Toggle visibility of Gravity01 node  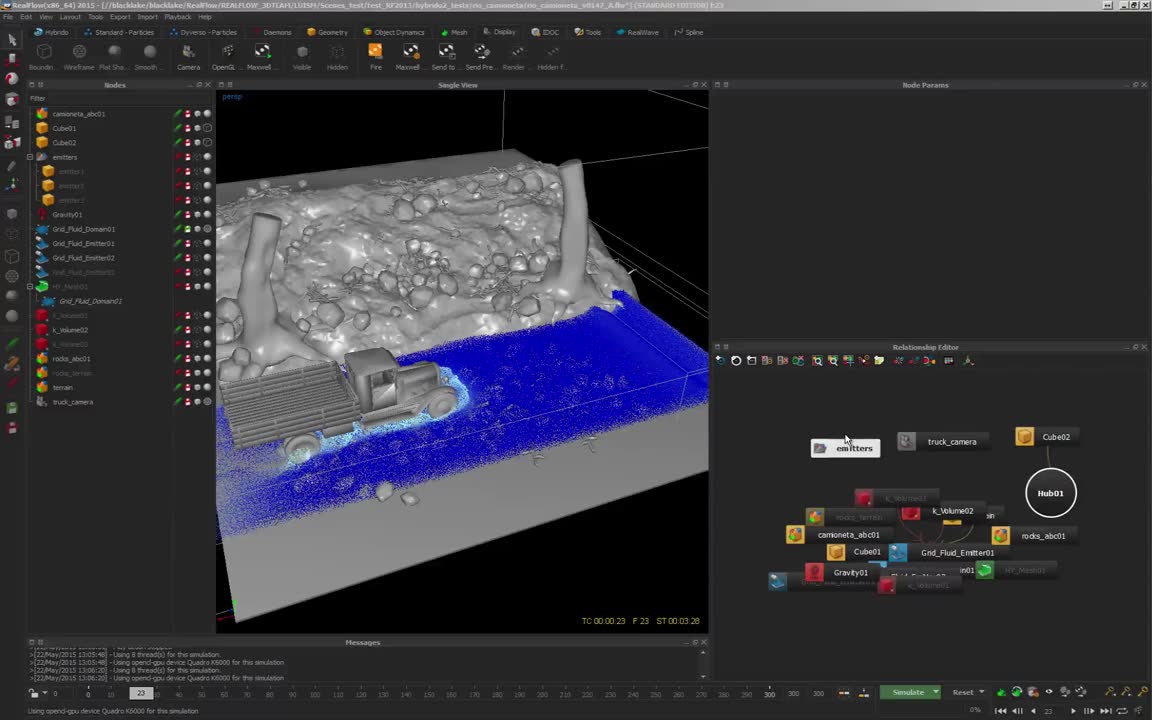coord(197,215)
